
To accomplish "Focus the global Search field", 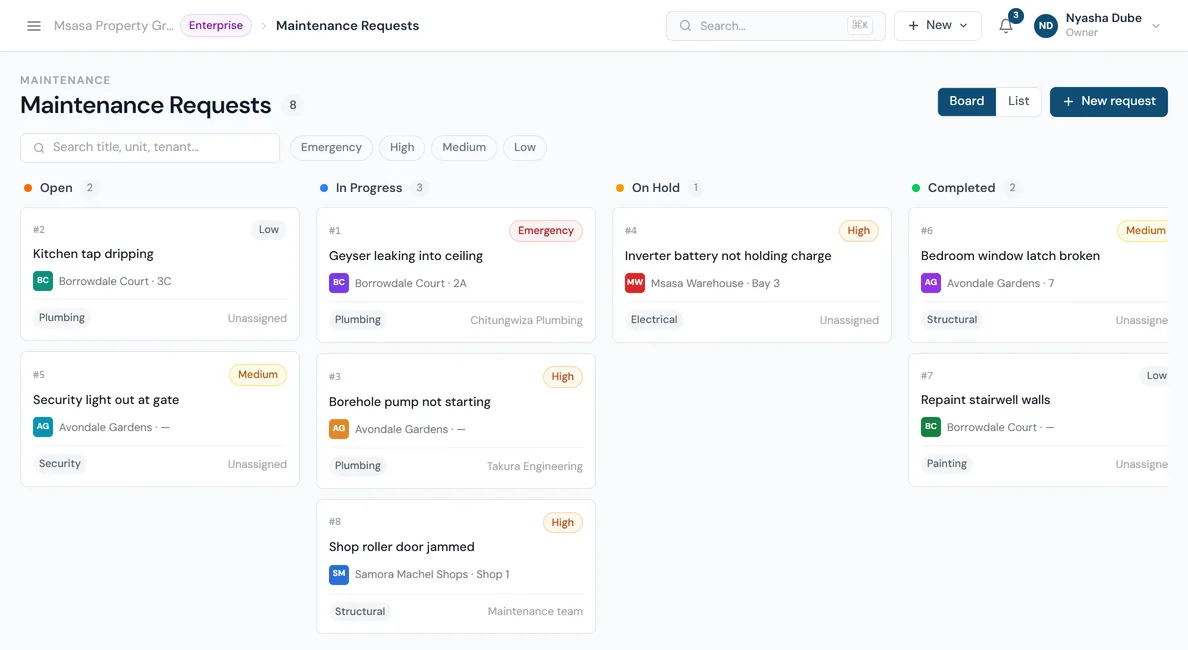I will pos(776,26).
